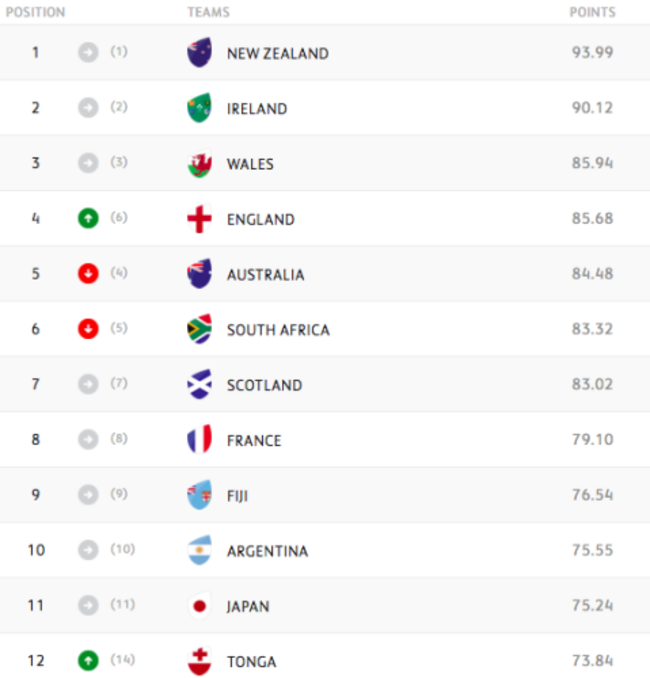Open the ARGENTINA team name link
650x678 pixels.
coord(267,551)
